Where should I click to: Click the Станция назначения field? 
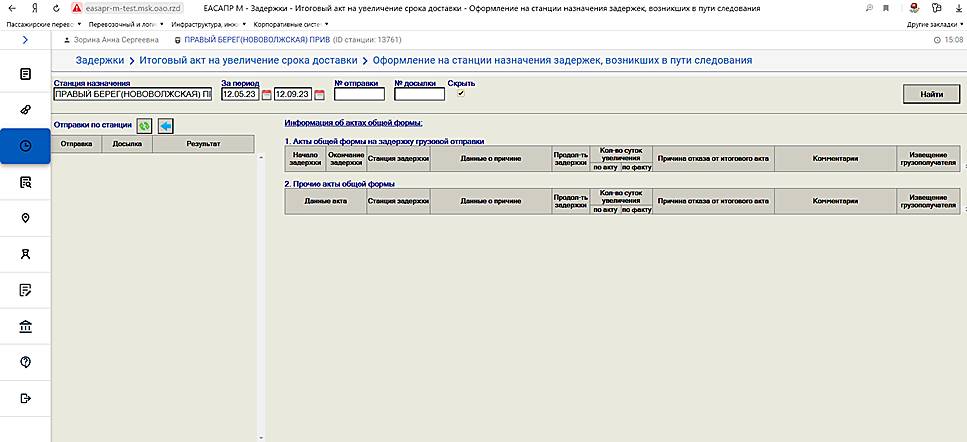click(x=132, y=95)
